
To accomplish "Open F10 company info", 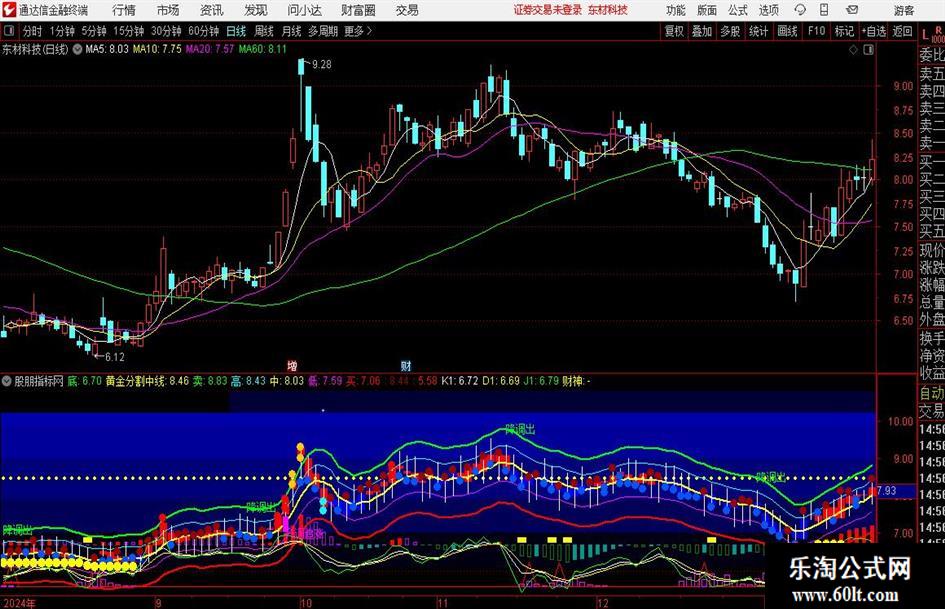I will [816, 31].
